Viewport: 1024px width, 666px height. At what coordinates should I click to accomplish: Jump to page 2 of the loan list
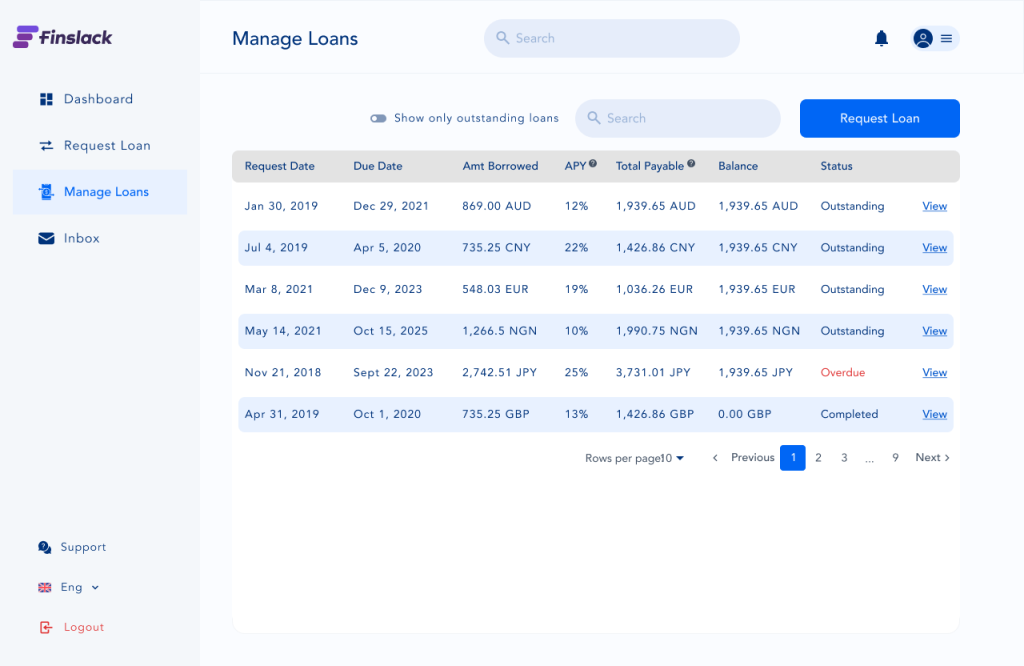[x=818, y=457]
